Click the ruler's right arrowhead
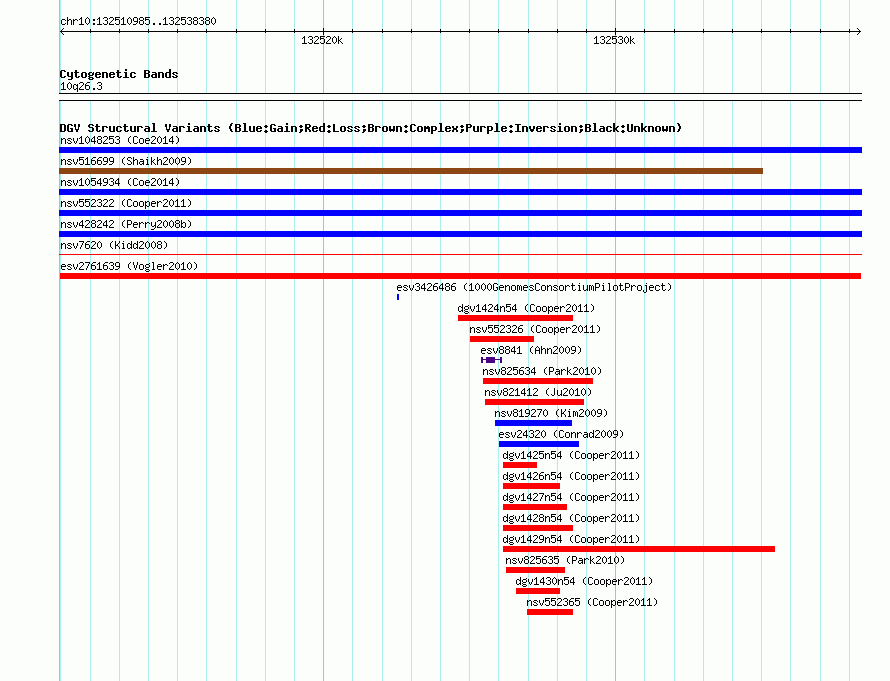The width and height of the screenshot is (890, 681). pyautogui.click(x=858, y=32)
